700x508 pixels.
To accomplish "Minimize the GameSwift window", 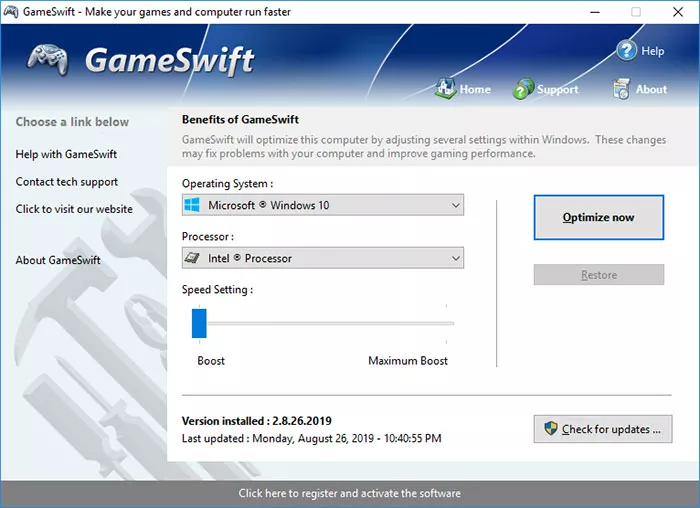I will 595,12.
